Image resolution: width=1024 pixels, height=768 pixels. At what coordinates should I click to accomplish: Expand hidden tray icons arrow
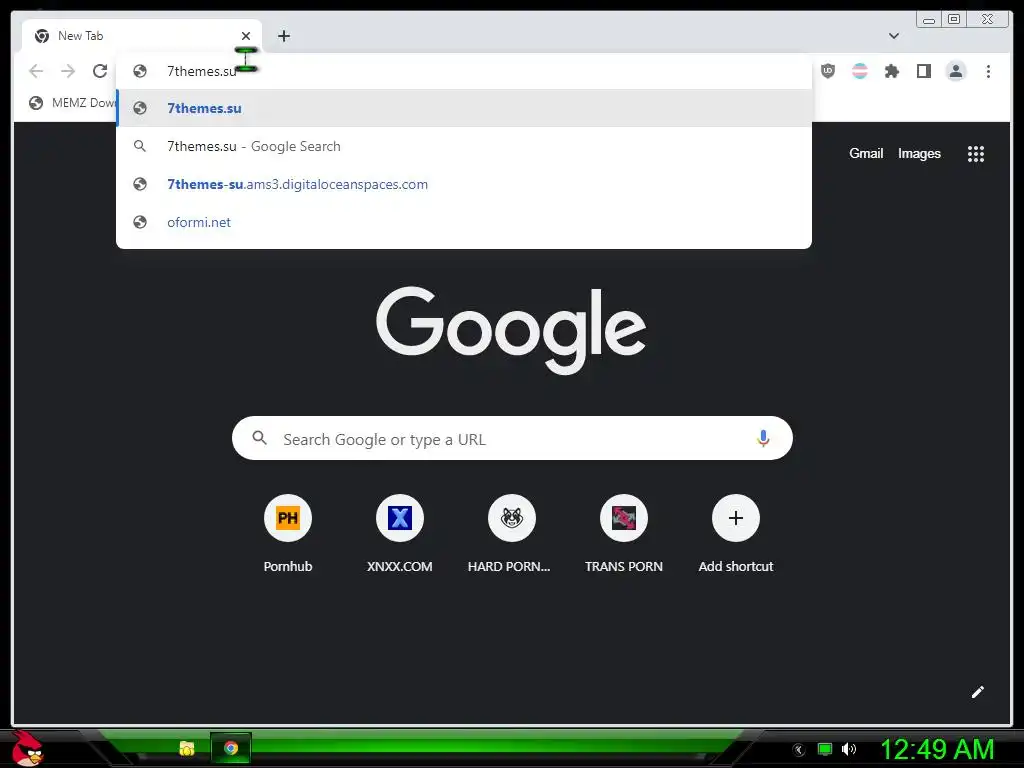coord(799,750)
